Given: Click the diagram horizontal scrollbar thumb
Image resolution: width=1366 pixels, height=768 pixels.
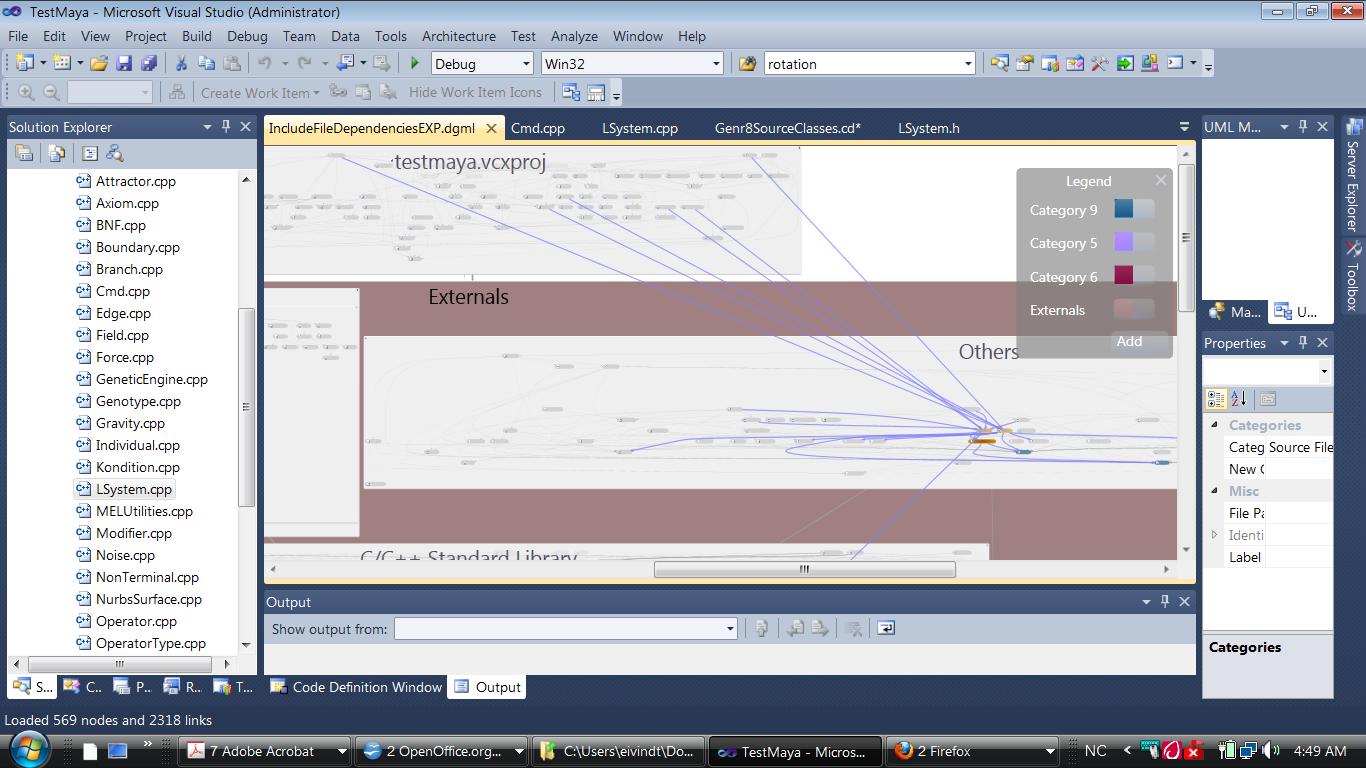Looking at the screenshot, I should click(804, 569).
